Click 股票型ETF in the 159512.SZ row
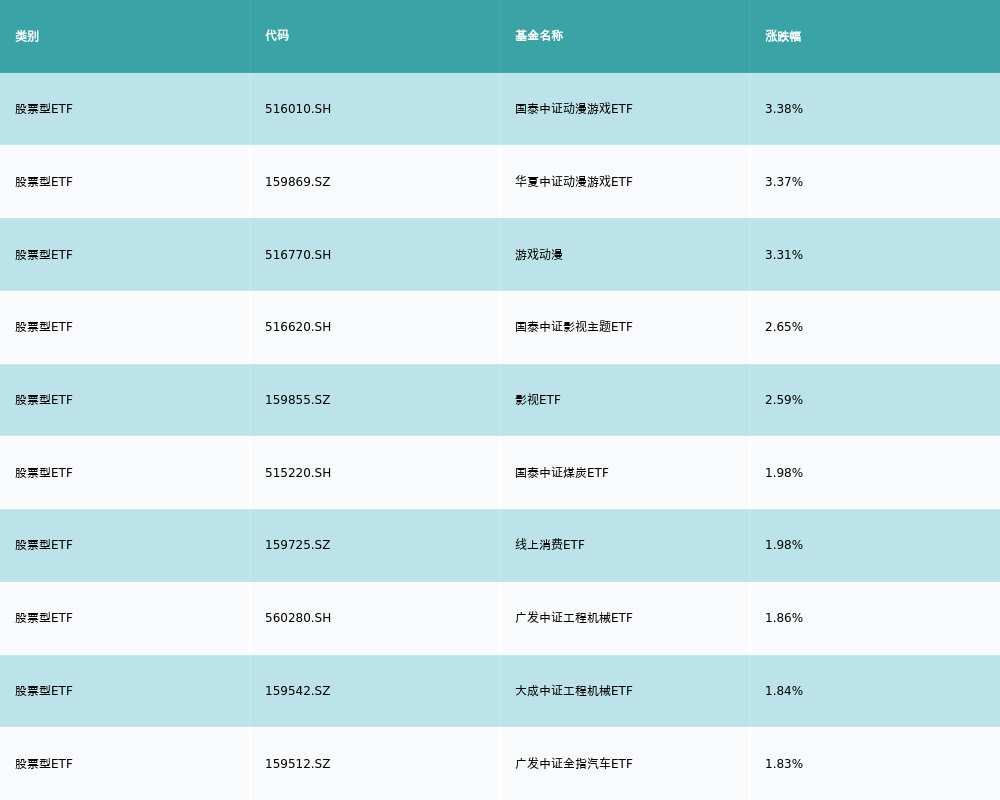This screenshot has height=800, width=1000. [x=44, y=764]
